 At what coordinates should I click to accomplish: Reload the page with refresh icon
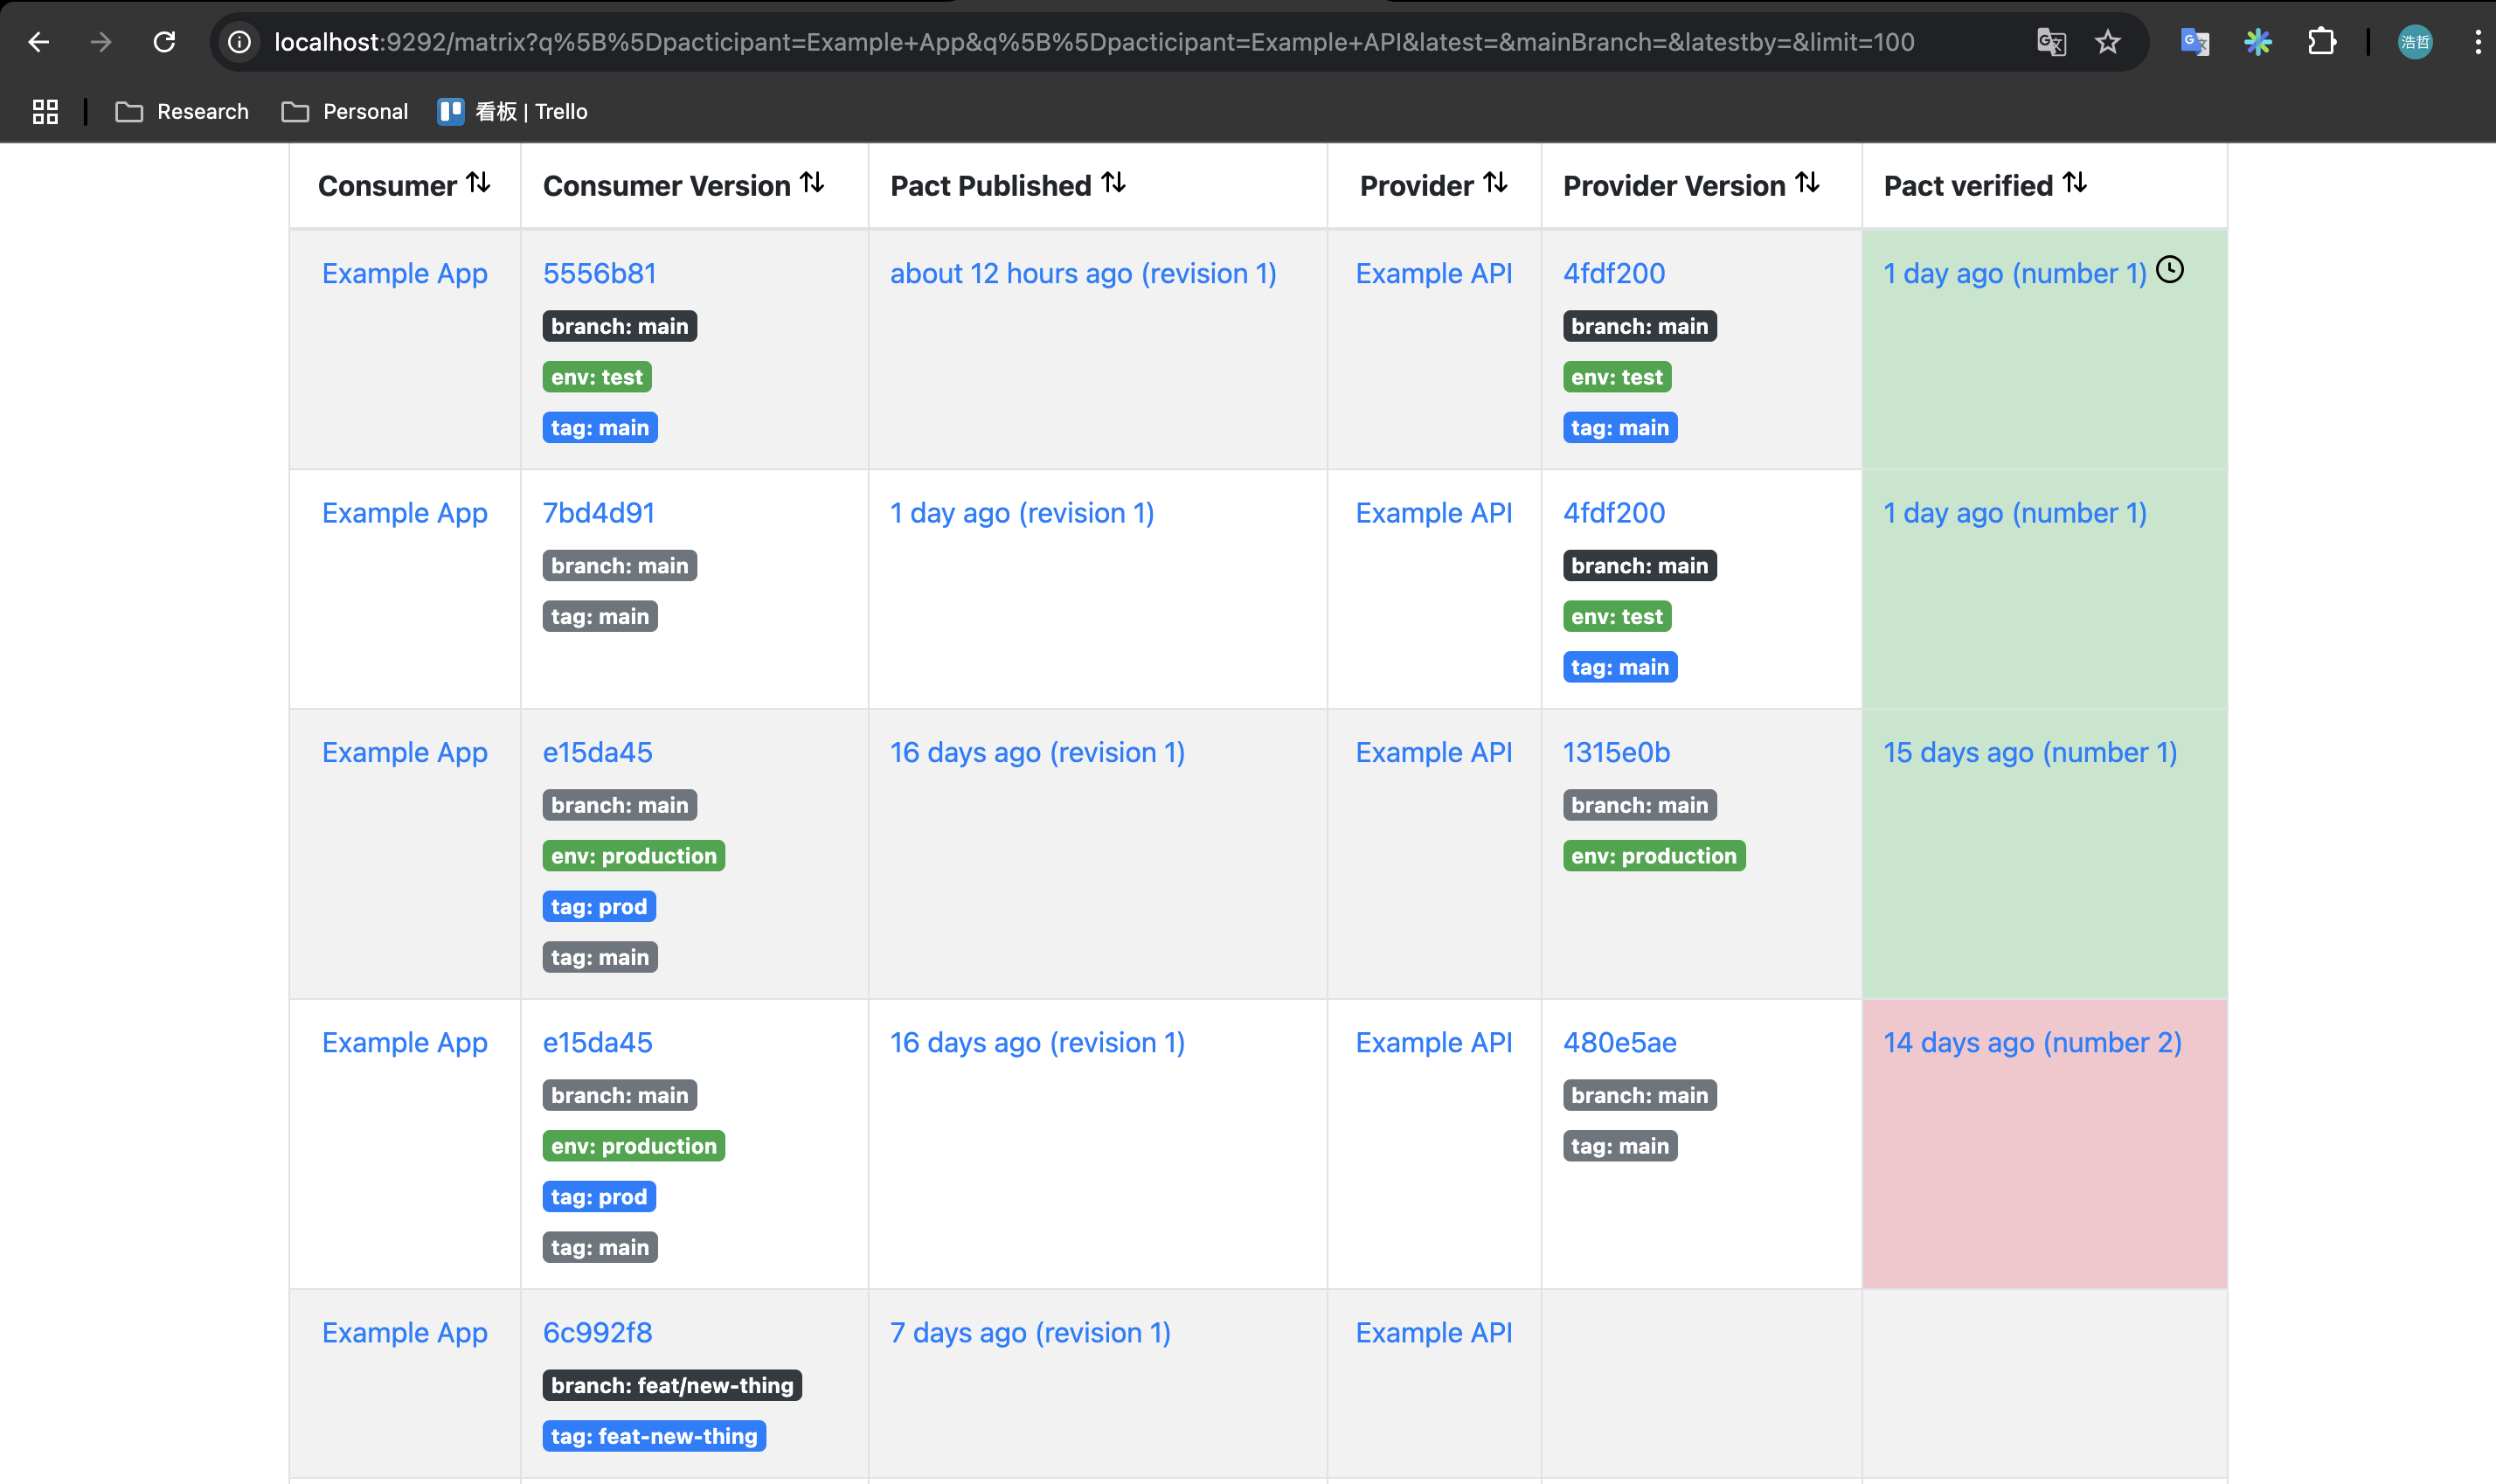164,42
